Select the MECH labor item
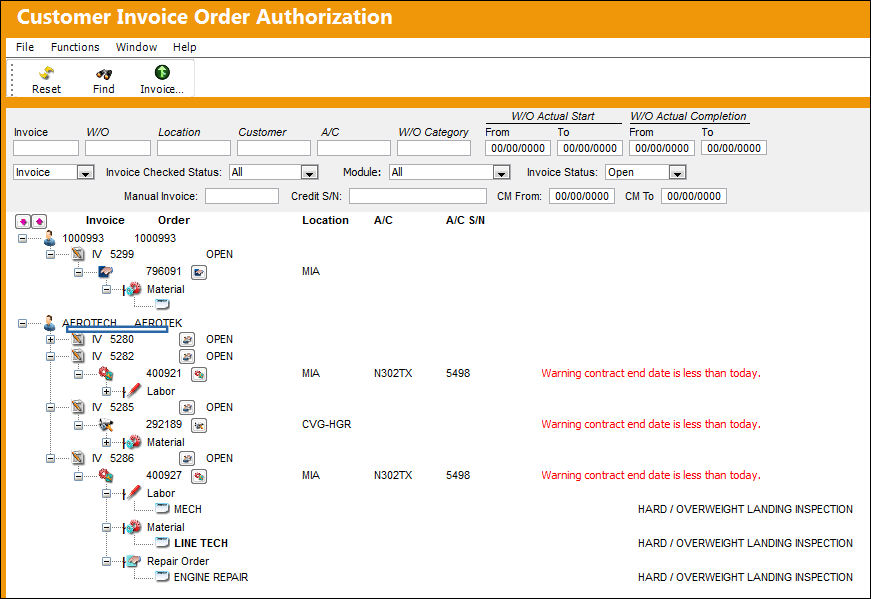The height and width of the screenshot is (599, 871). coord(188,510)
